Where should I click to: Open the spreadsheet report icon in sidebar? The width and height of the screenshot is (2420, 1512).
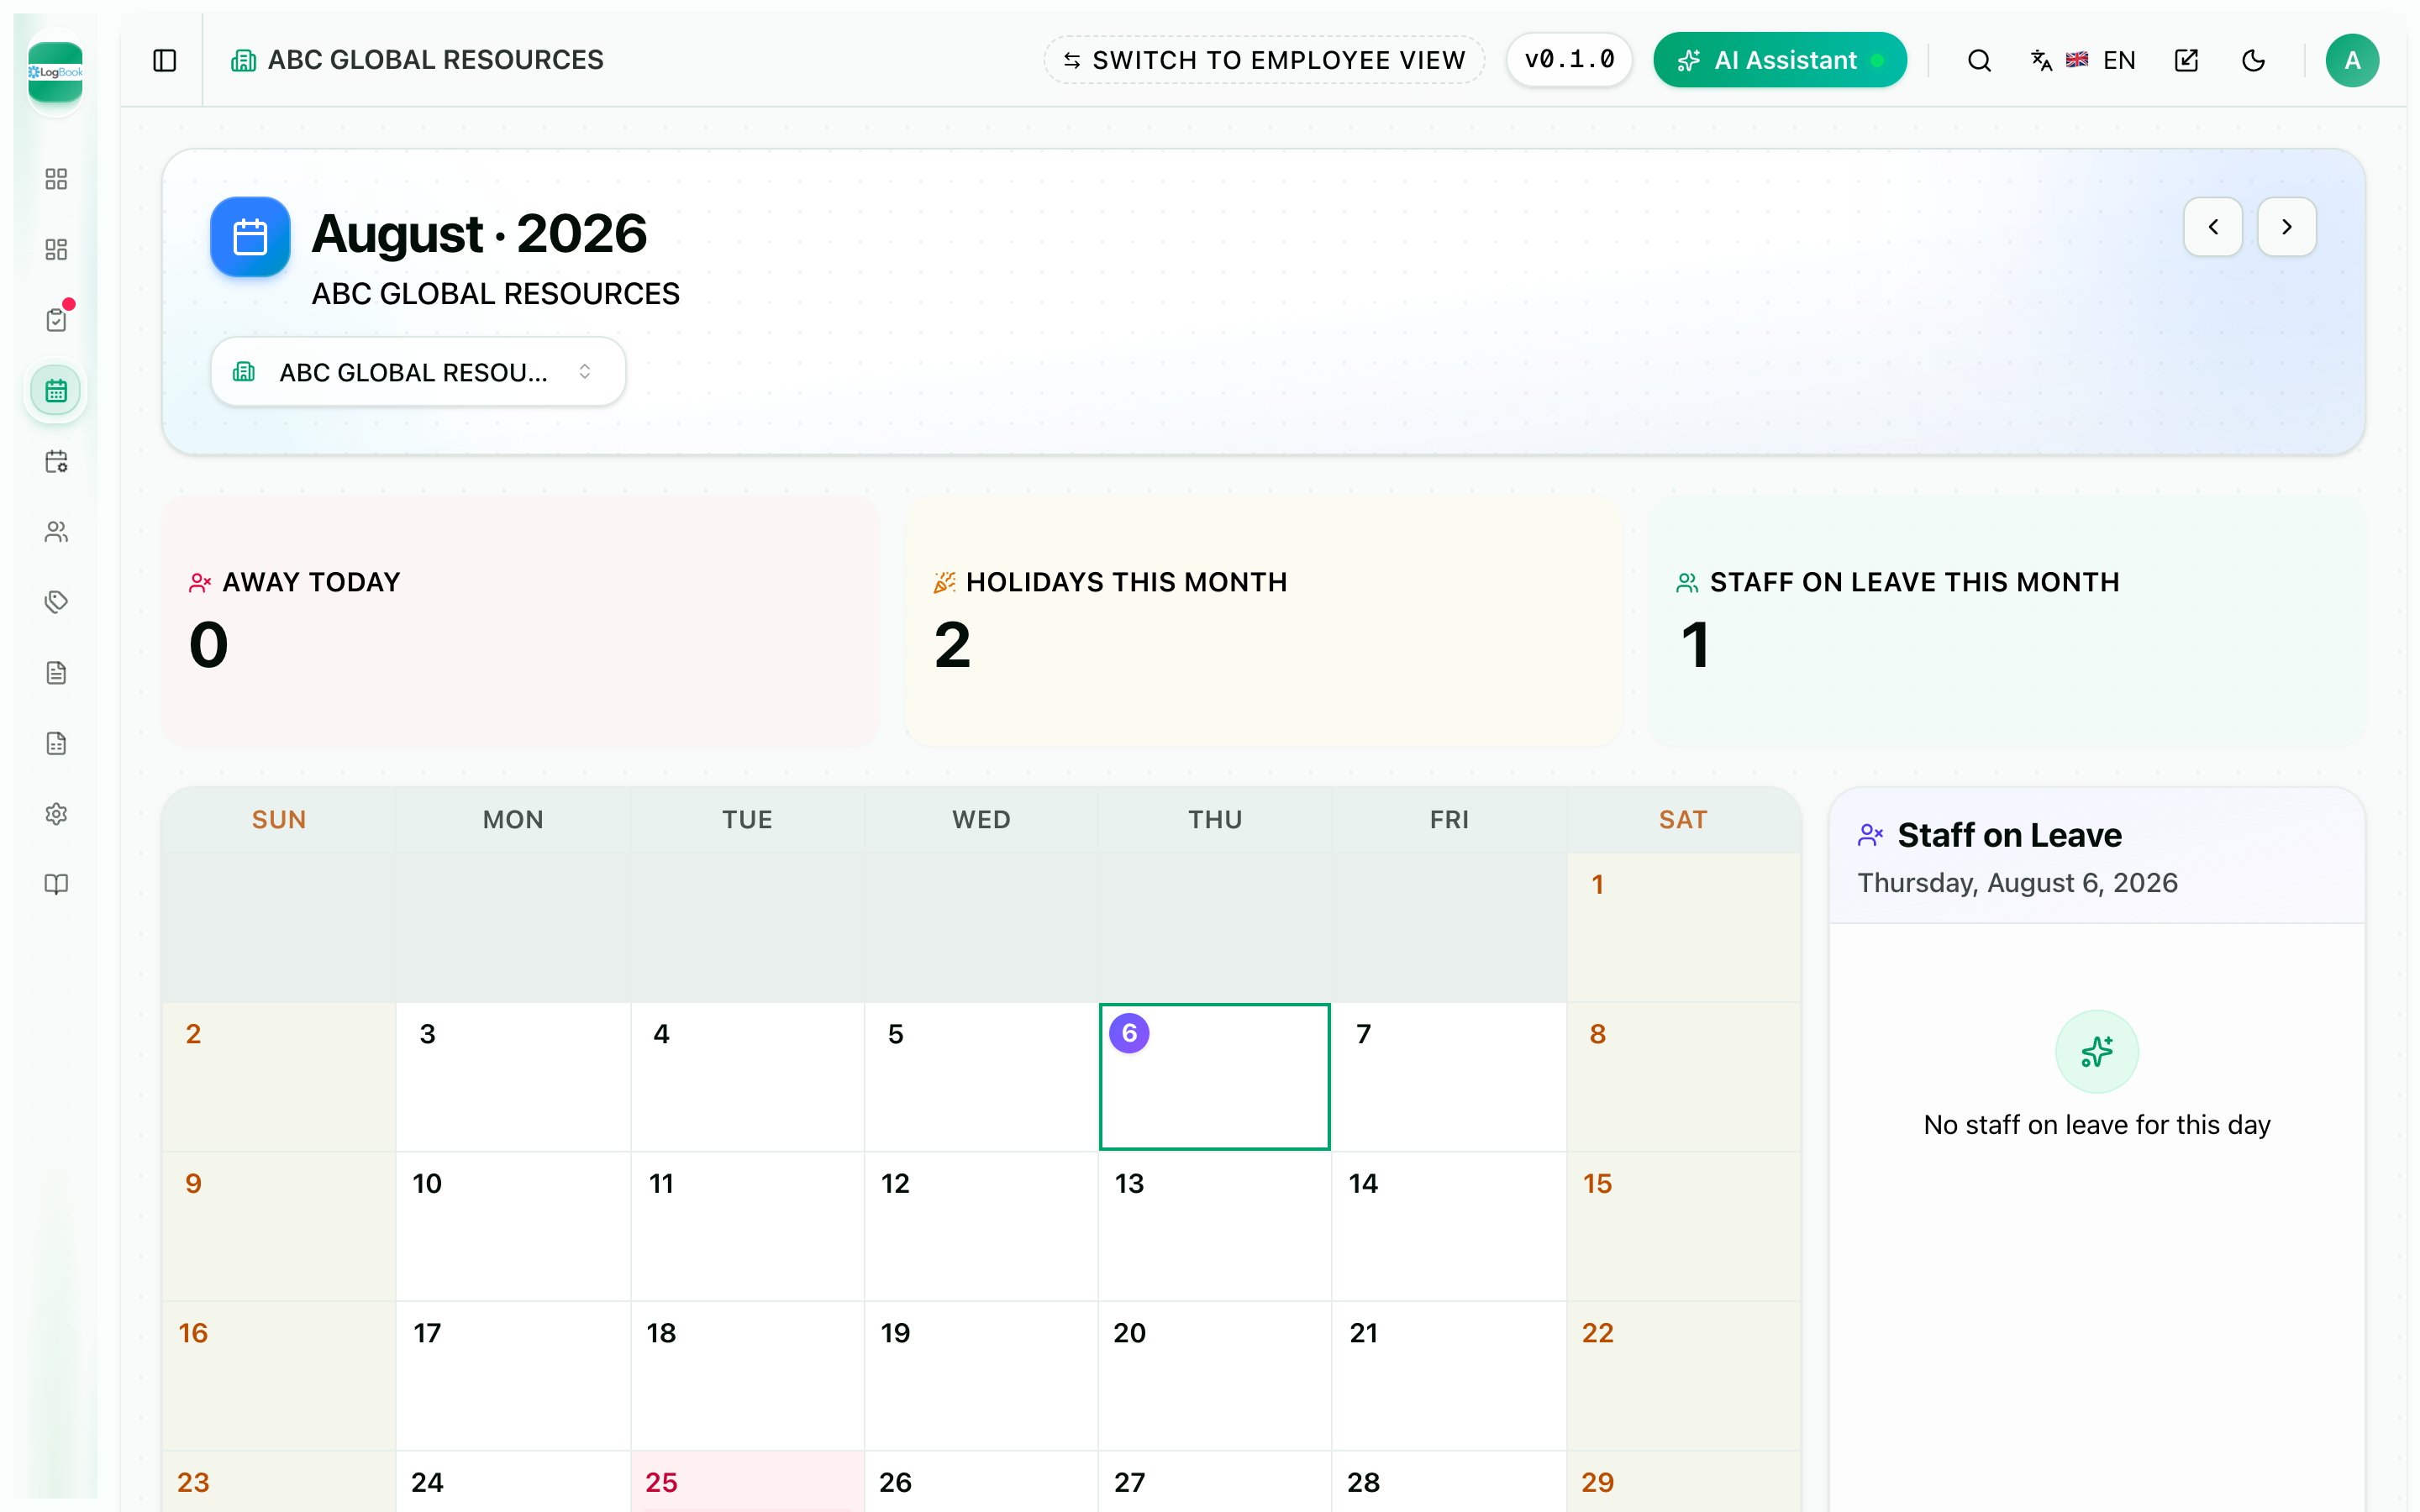click(56, 743)
